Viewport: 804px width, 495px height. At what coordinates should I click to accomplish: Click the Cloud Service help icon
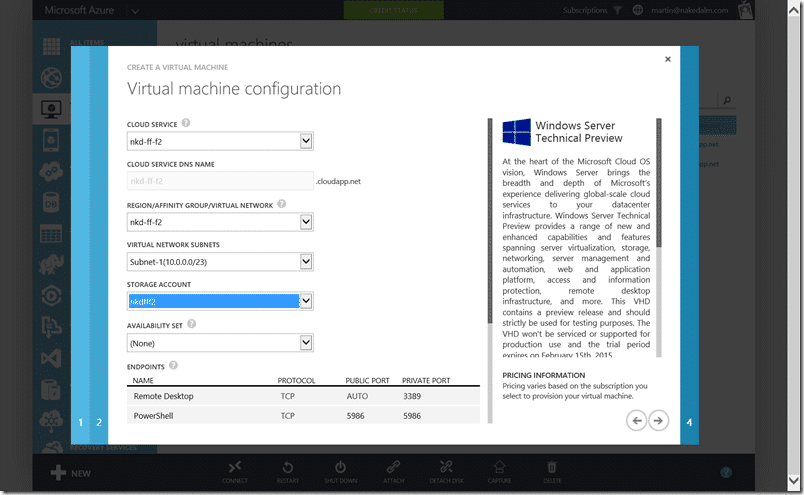[x=186, y=123]
